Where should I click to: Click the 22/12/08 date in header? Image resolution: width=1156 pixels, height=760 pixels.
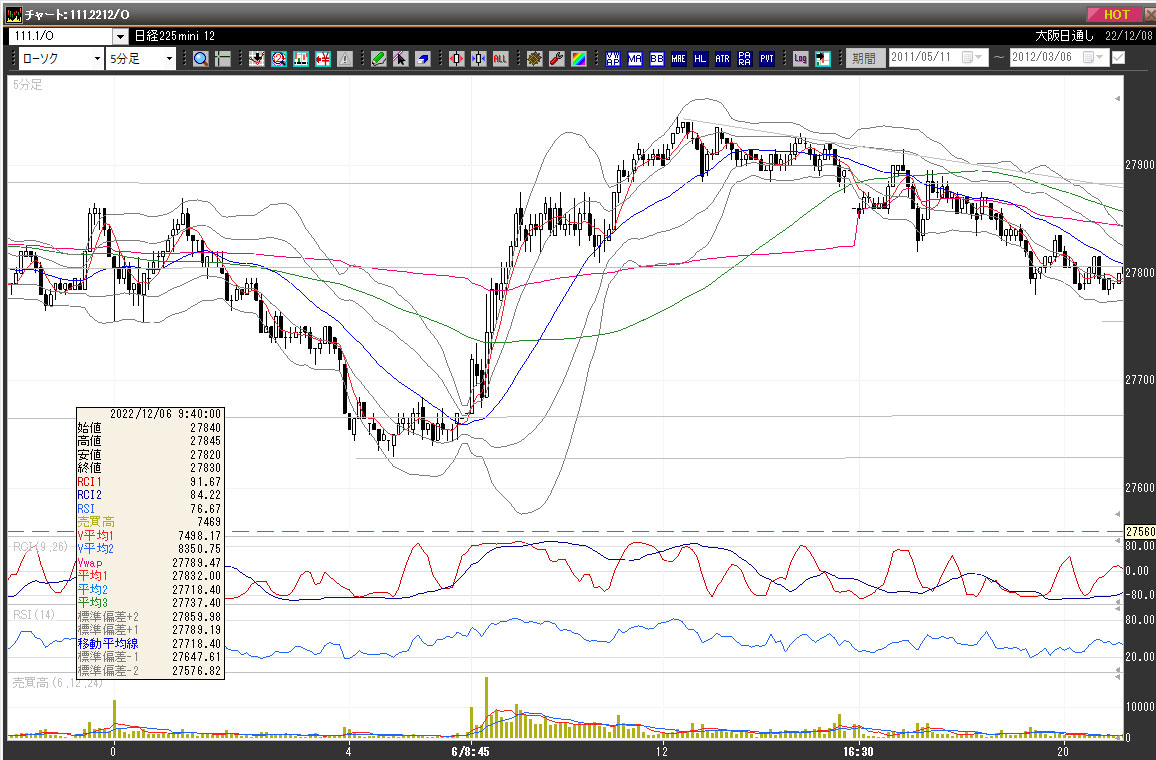coord(1128,36)
